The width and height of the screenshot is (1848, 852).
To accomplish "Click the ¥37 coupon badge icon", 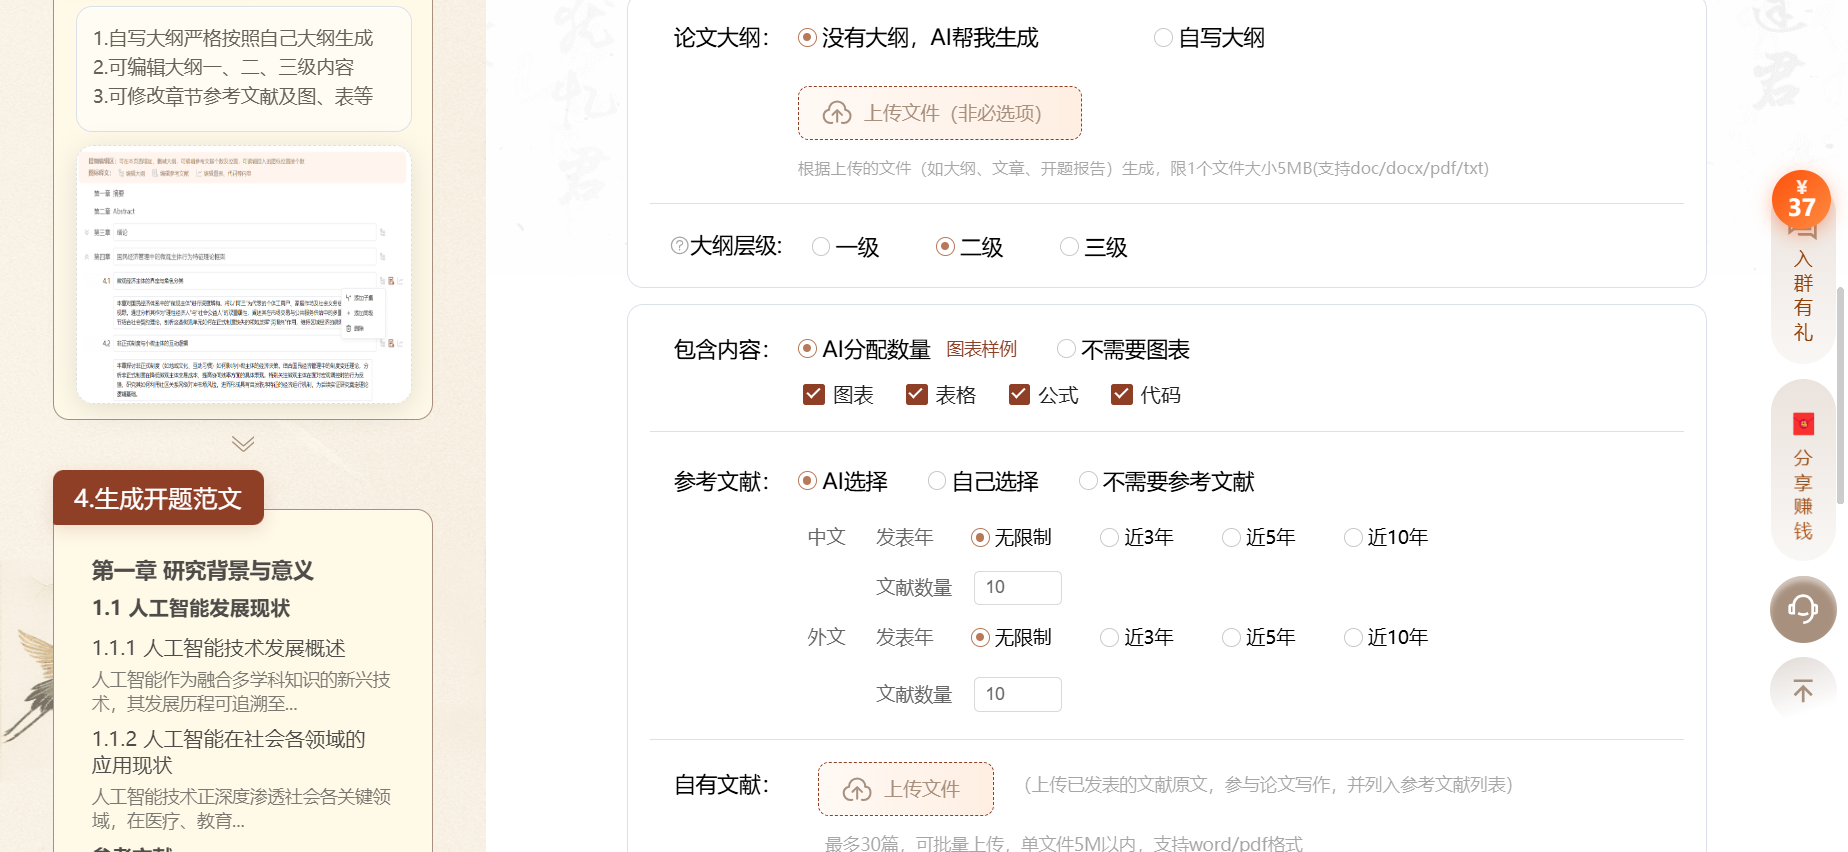I will 1801,199.
